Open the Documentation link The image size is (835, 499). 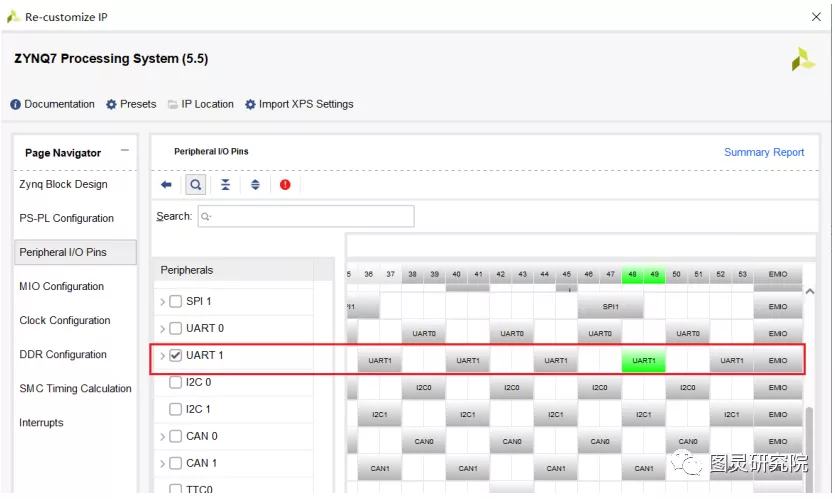coord(59,104)
